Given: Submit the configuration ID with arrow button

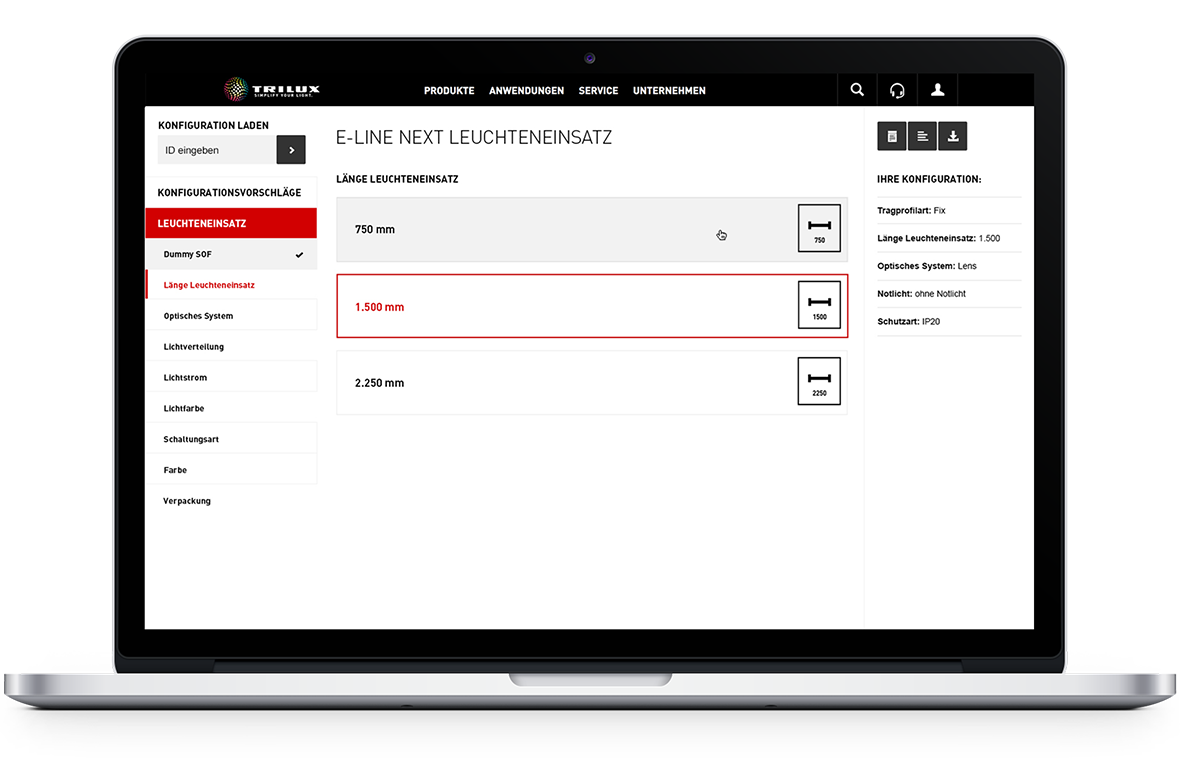Looking at the screenshot, I should pyautogui.click(x=291, y=150).
